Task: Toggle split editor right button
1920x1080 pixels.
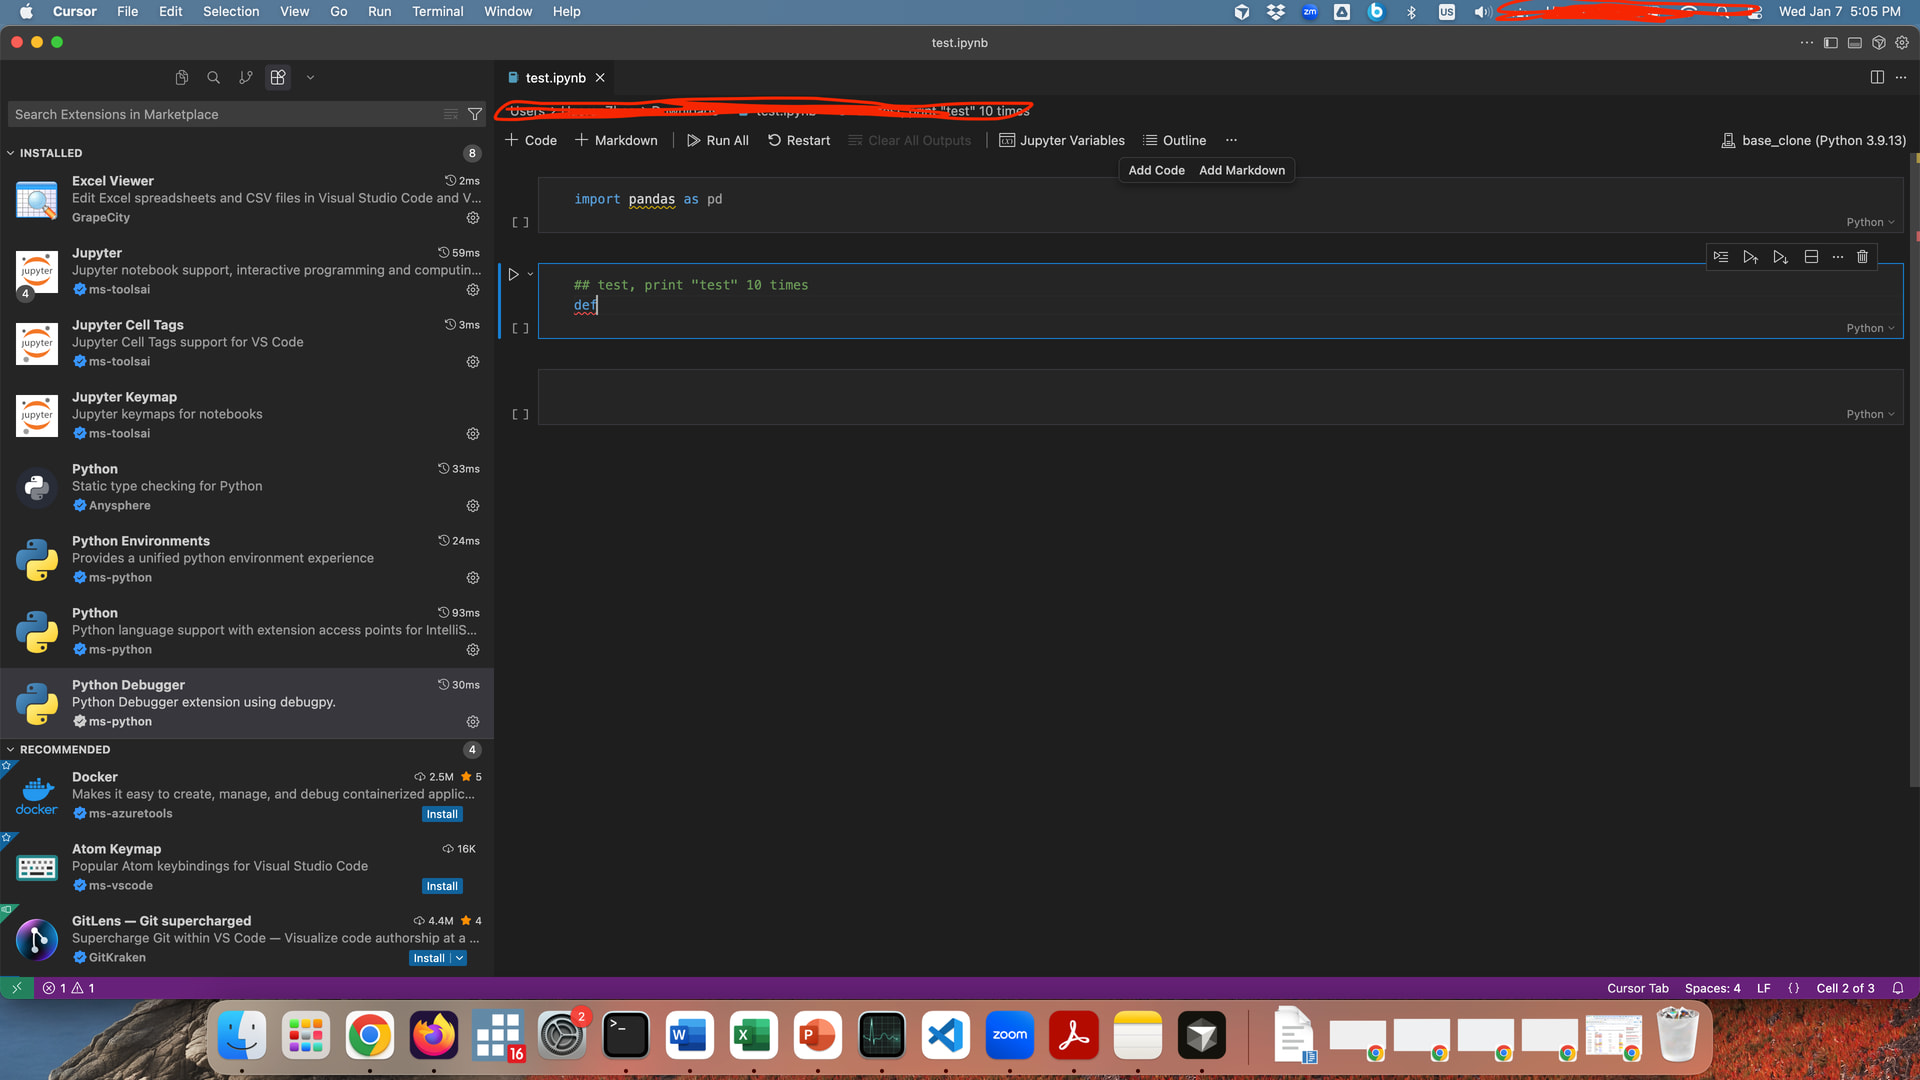Action: tap(1877, 77)
